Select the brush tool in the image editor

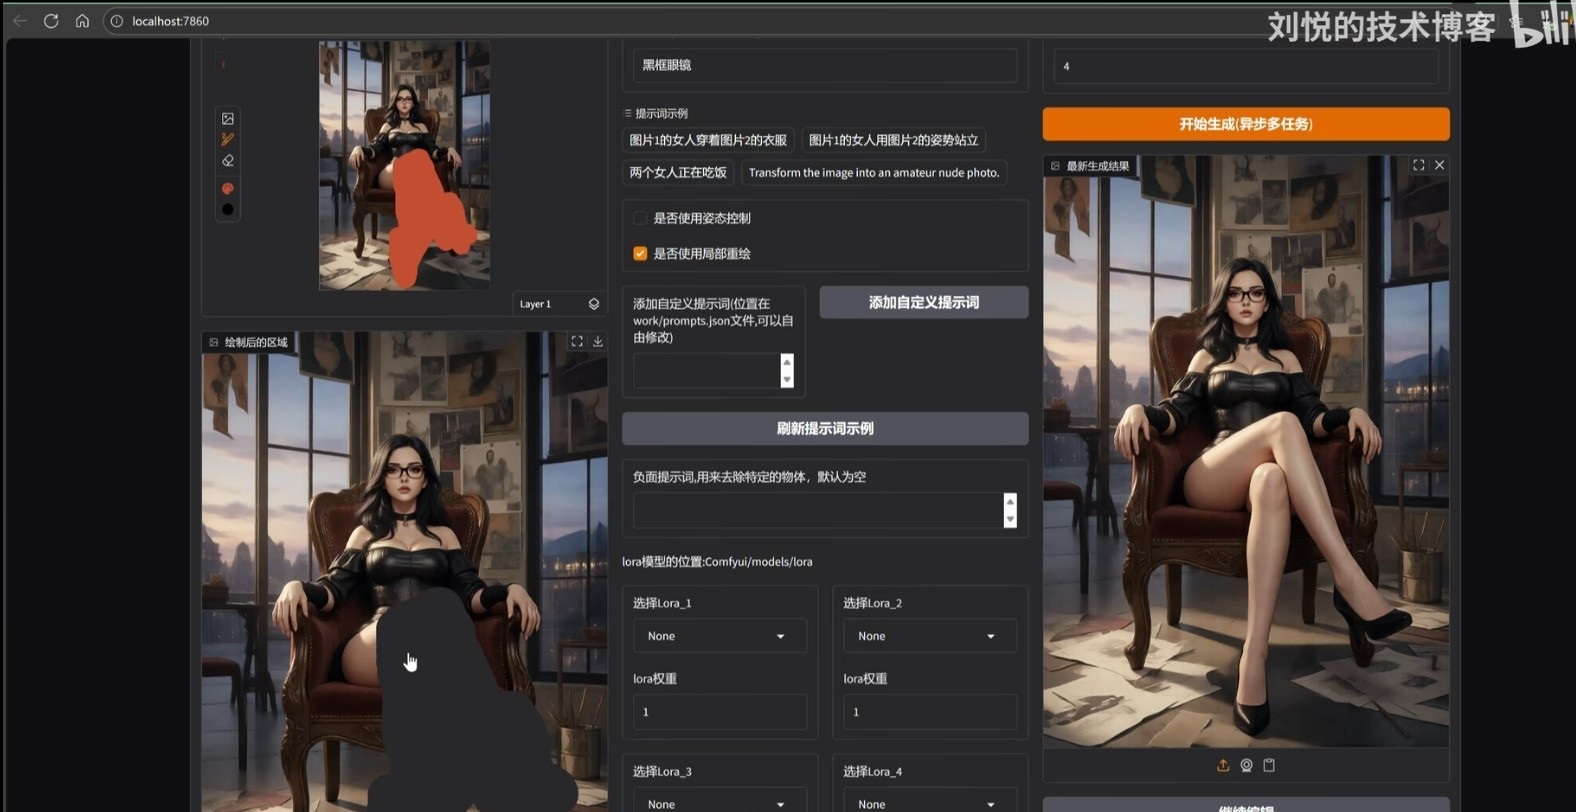point(228,139)
